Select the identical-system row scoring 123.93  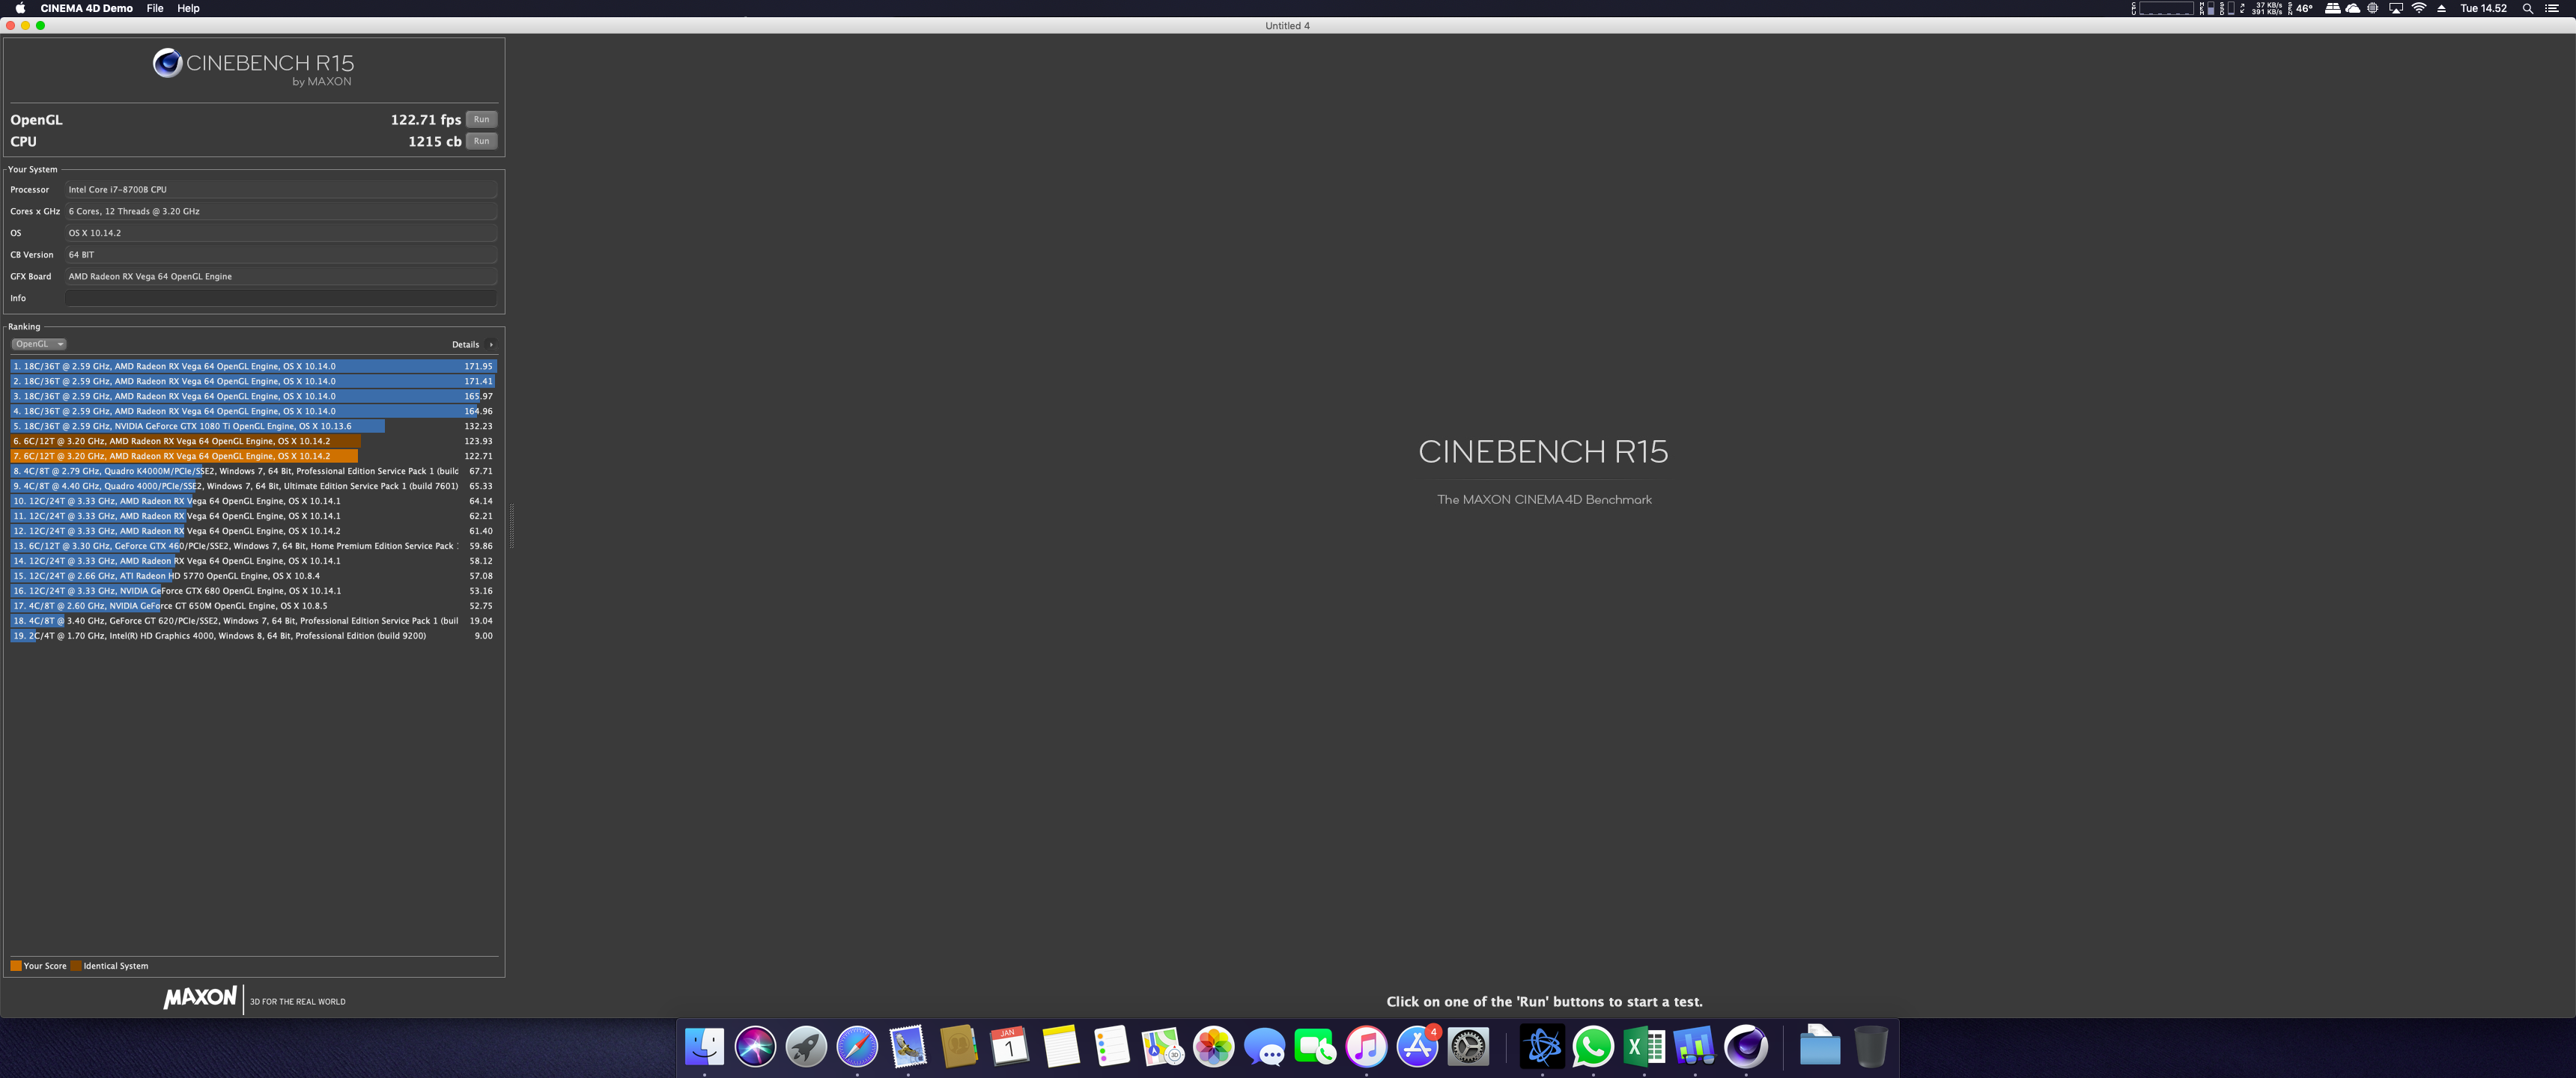tap(253, 441)
